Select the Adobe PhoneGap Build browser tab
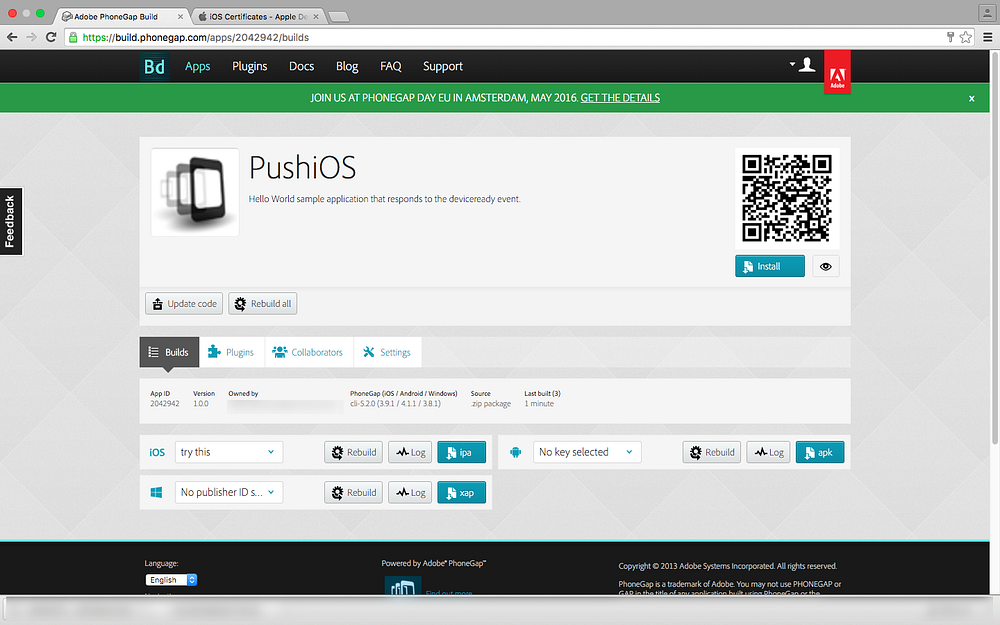 tap(121, 17)
